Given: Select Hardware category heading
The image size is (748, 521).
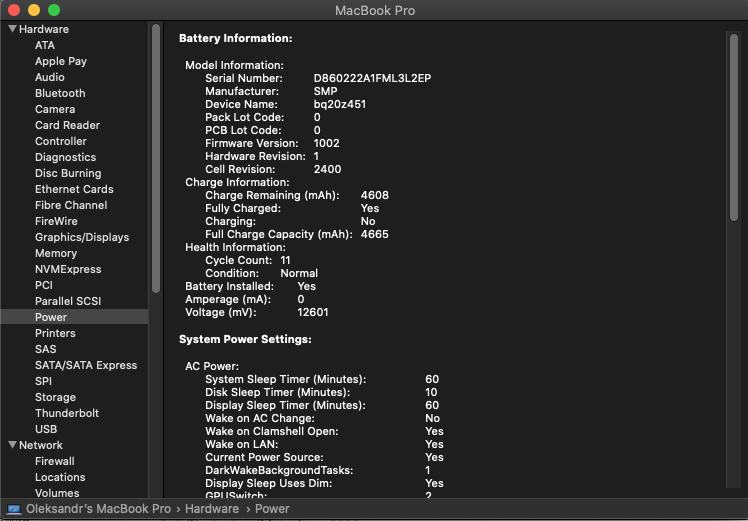Looking at the screenshot, I should click(44, 29).
